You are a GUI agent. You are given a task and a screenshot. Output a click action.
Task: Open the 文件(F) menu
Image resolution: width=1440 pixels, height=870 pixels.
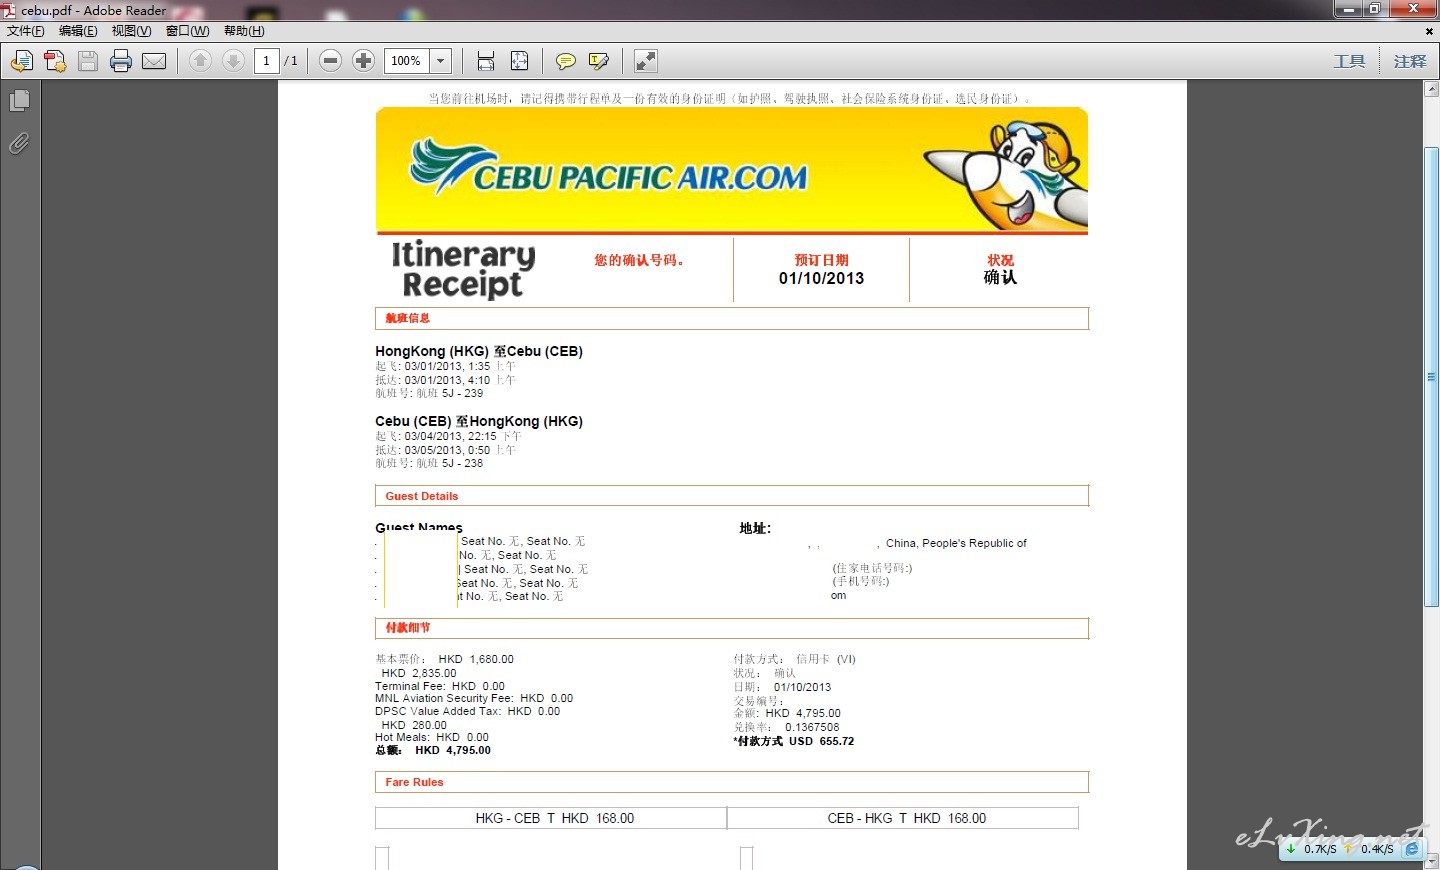tap(26, 31)
